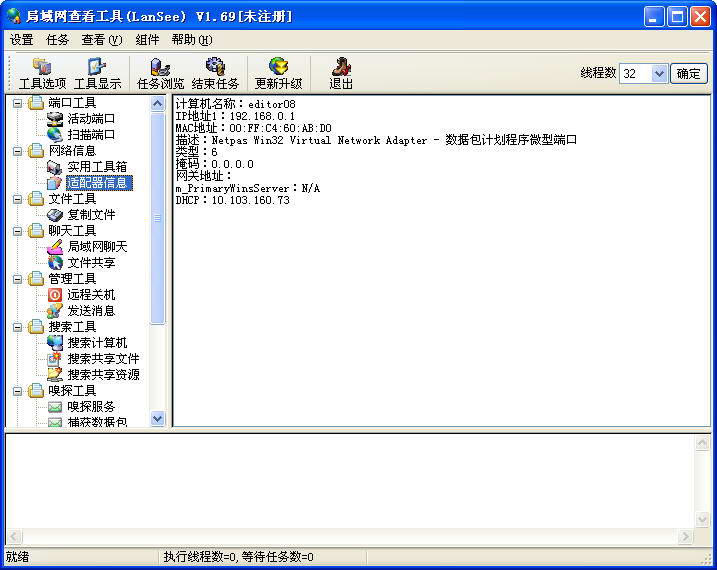Click the 退出 toolbar icon
Screen dimensions: 717x570
tap(341, 73)
